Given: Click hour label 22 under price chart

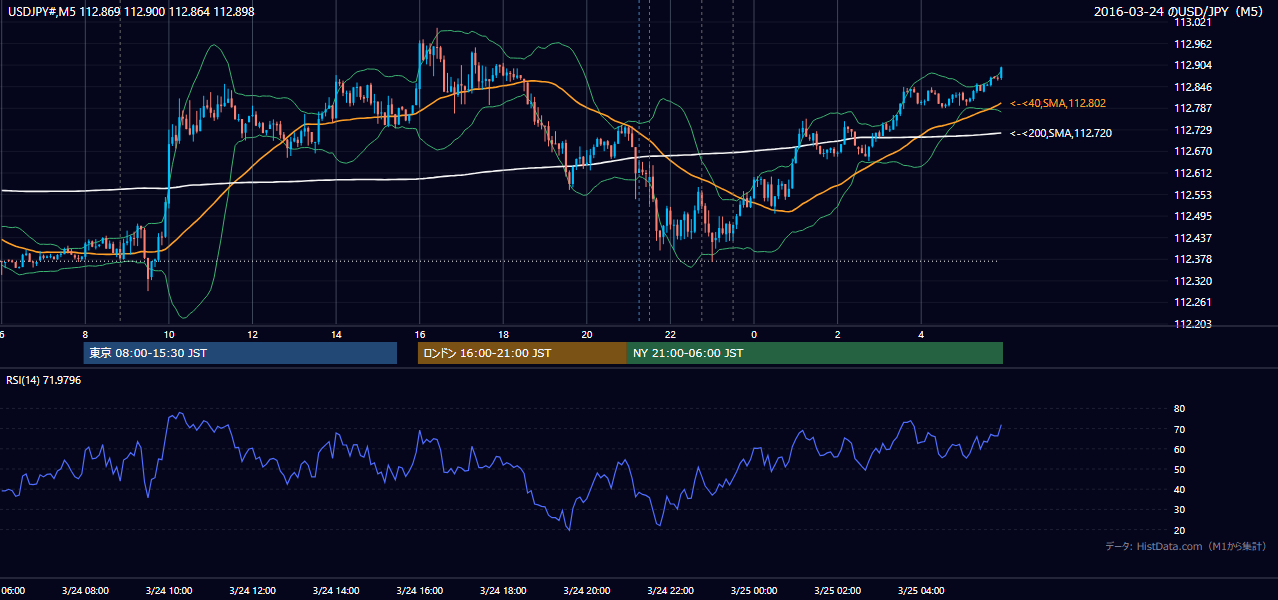Looking at the screenshot, I should (x=670, y=334).
